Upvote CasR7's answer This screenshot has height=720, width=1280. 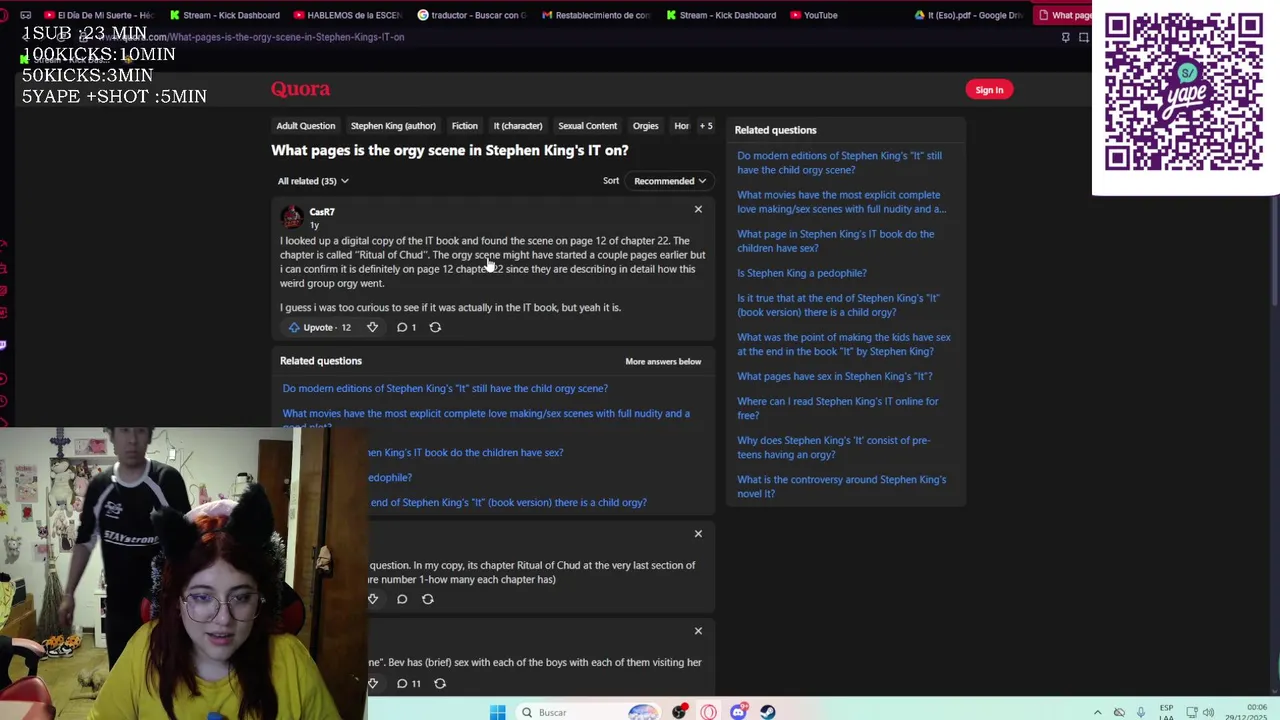pos(319,327)
